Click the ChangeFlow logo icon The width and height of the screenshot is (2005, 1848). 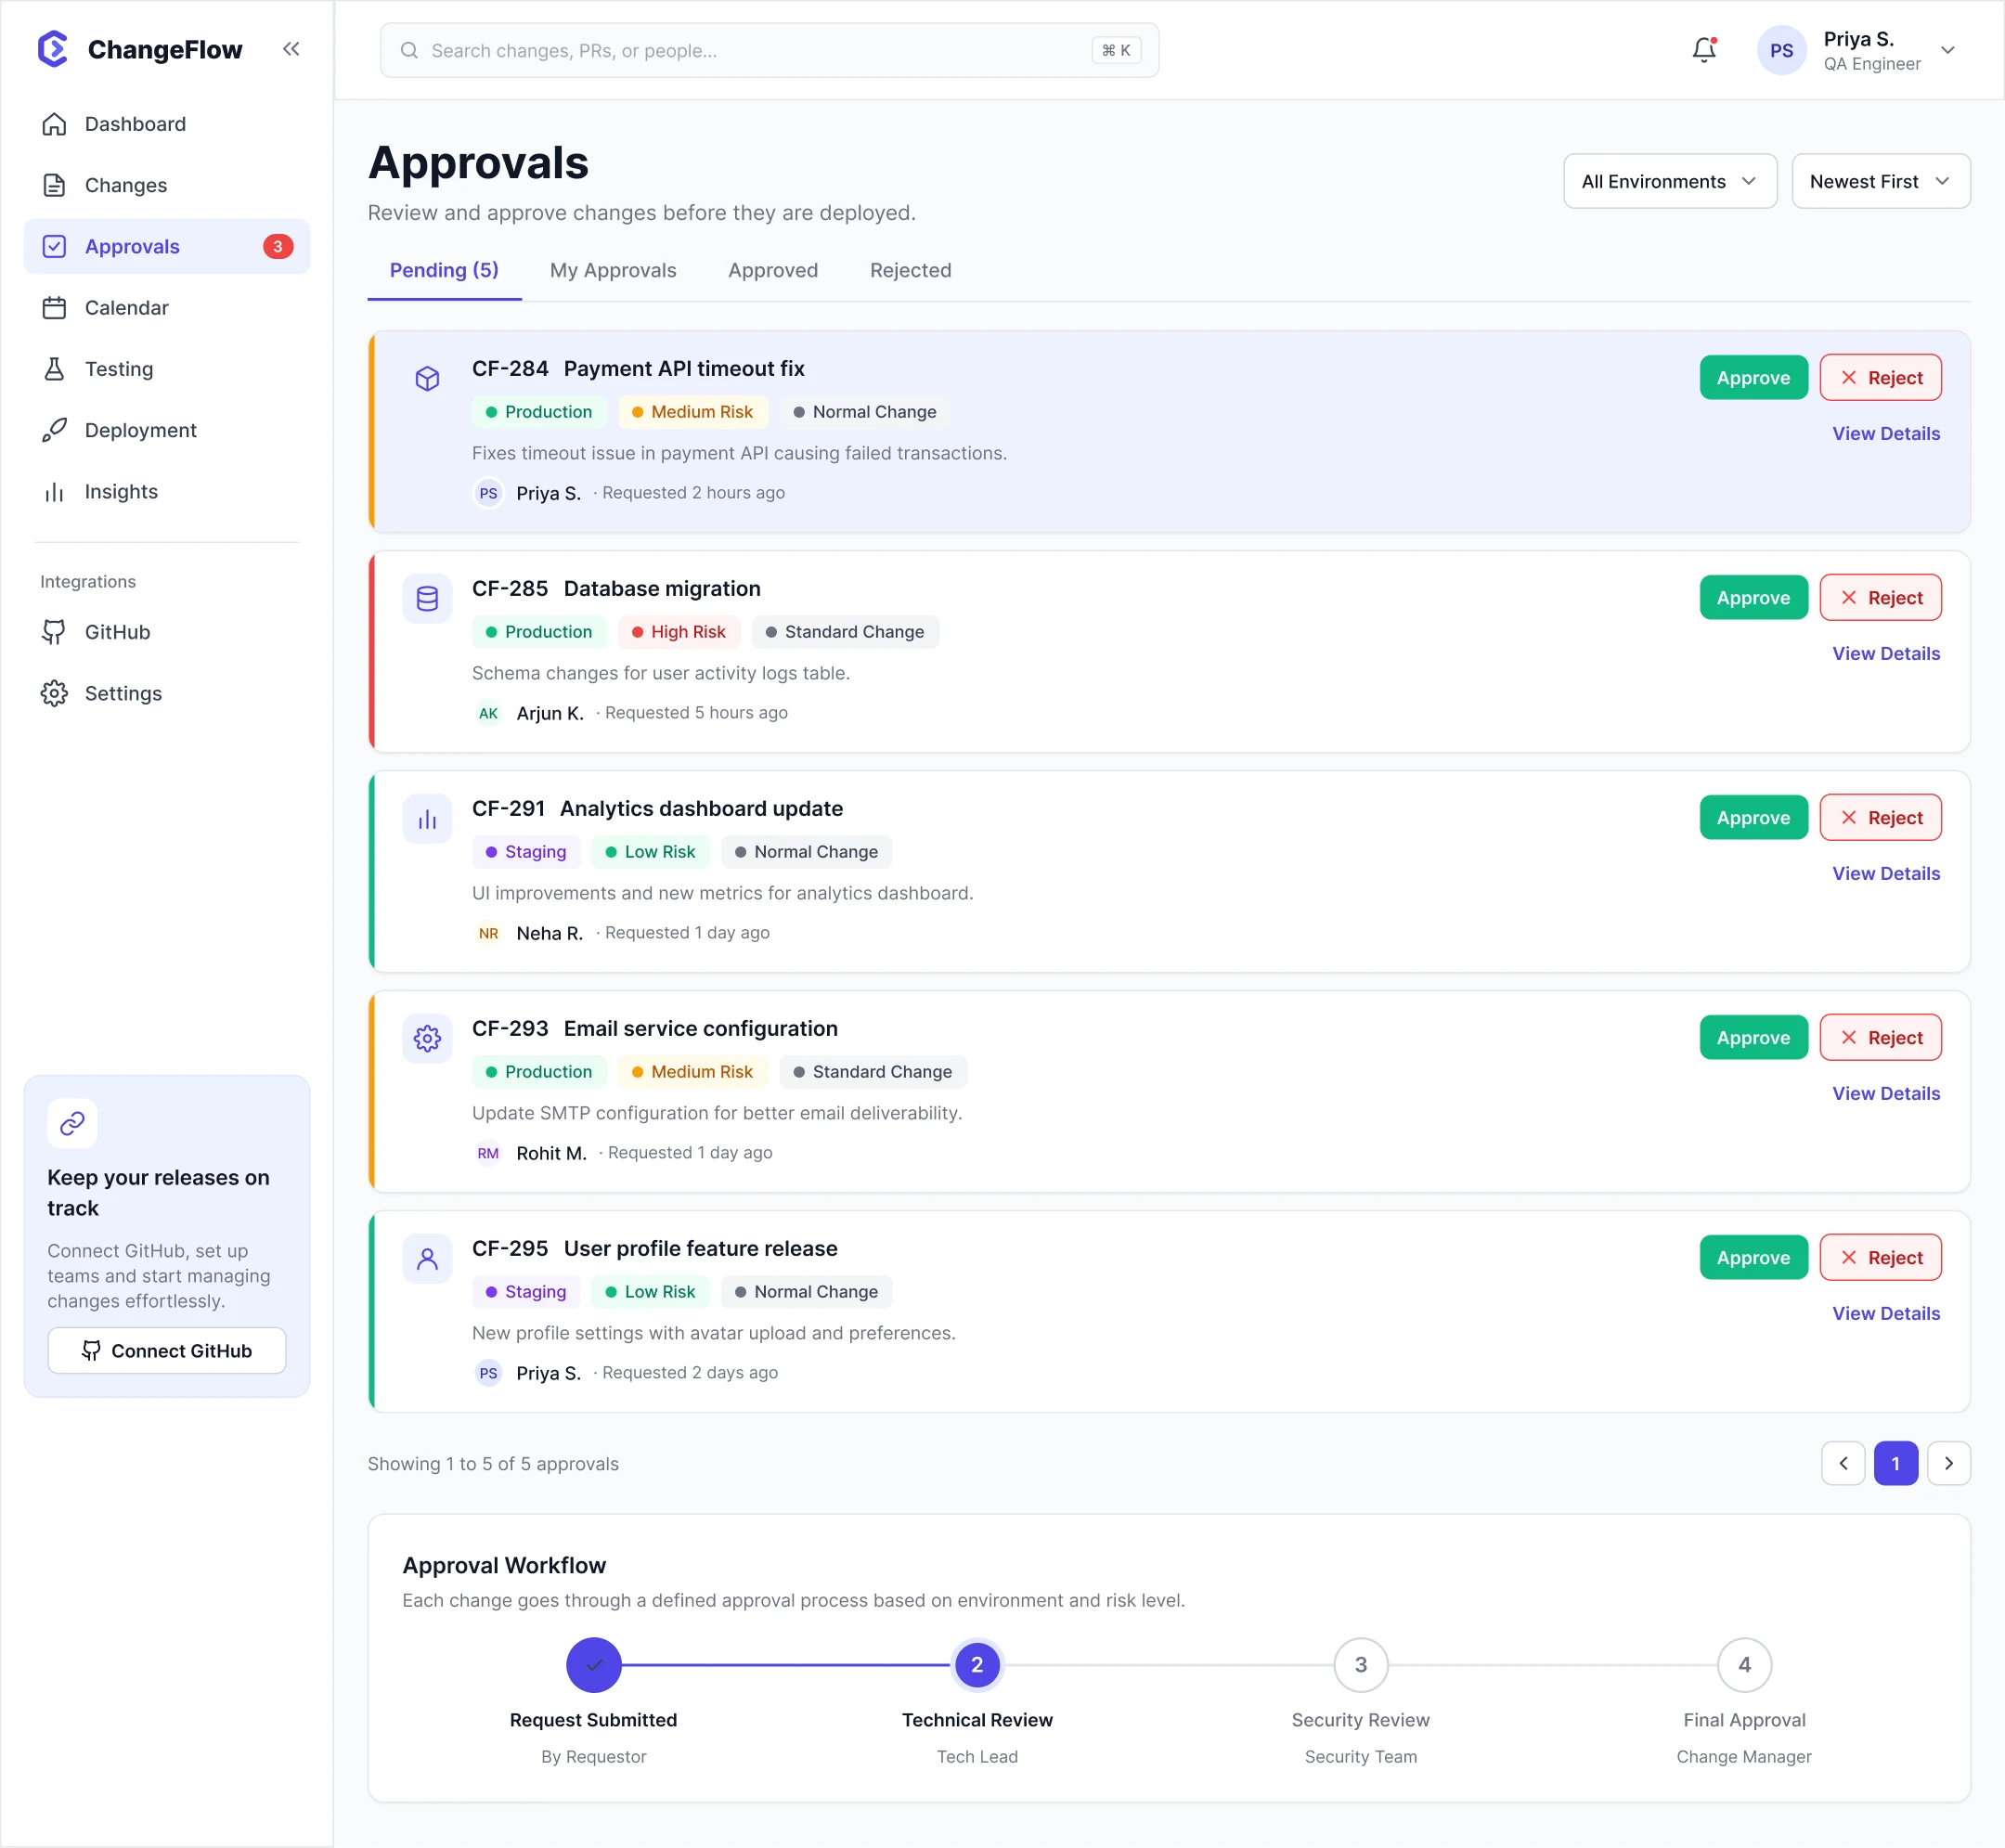pyautogui.click(x=52, y=49)
